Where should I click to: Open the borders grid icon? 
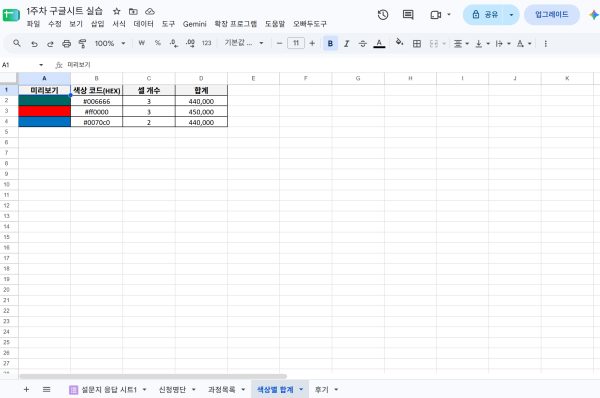(417, 44)
